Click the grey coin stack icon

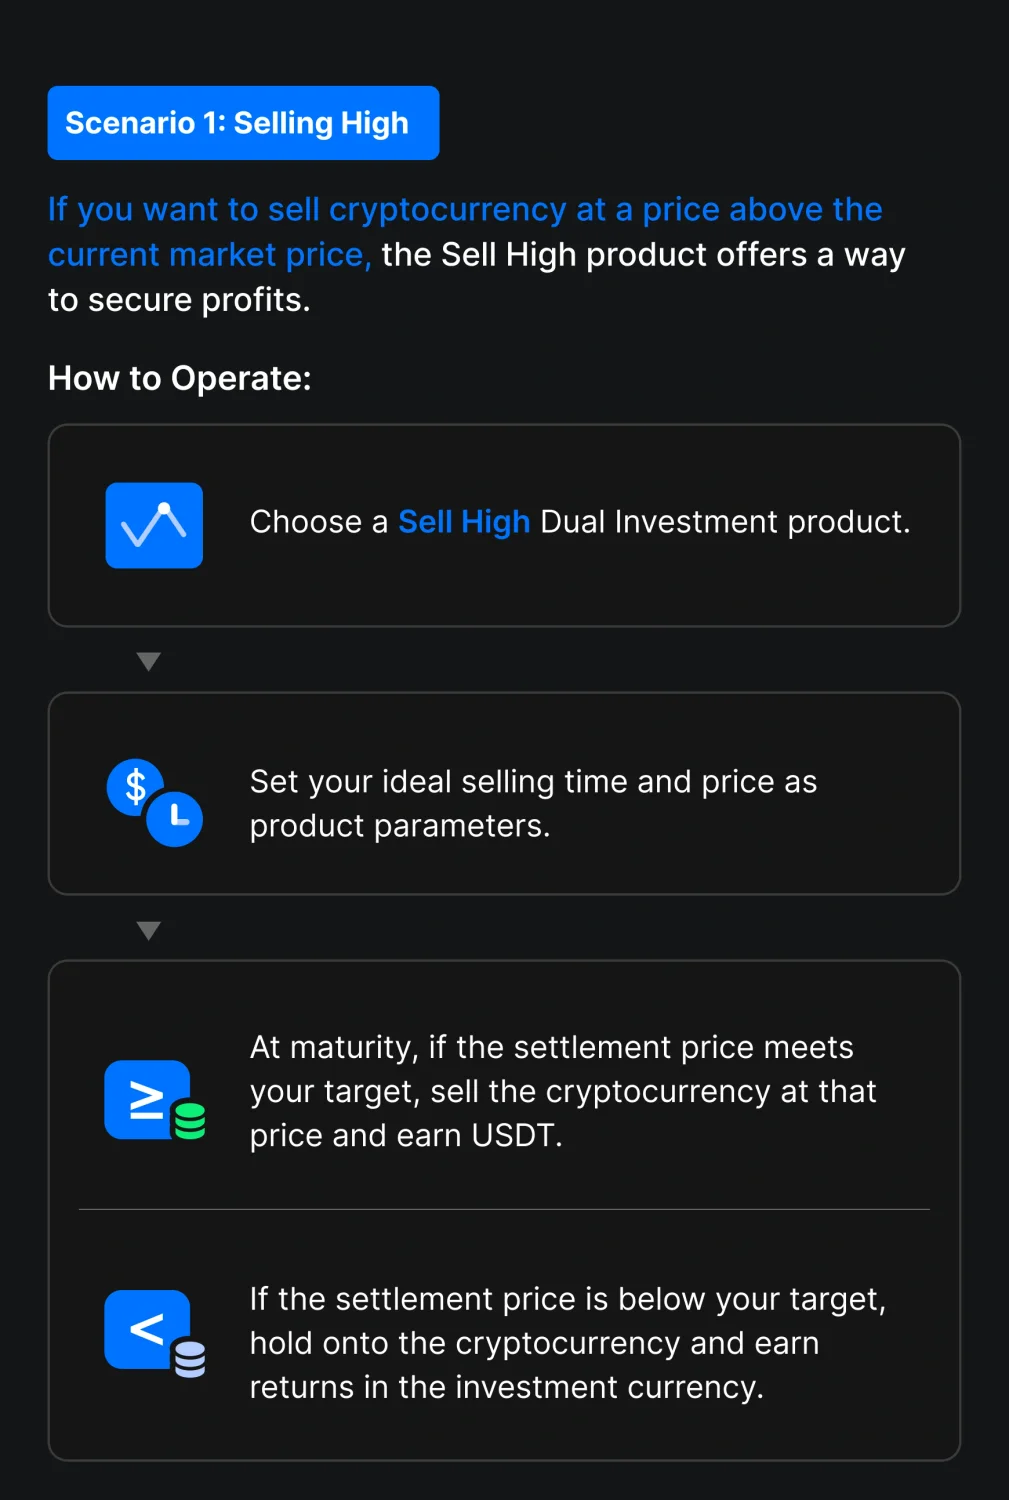pos(189,1358)
